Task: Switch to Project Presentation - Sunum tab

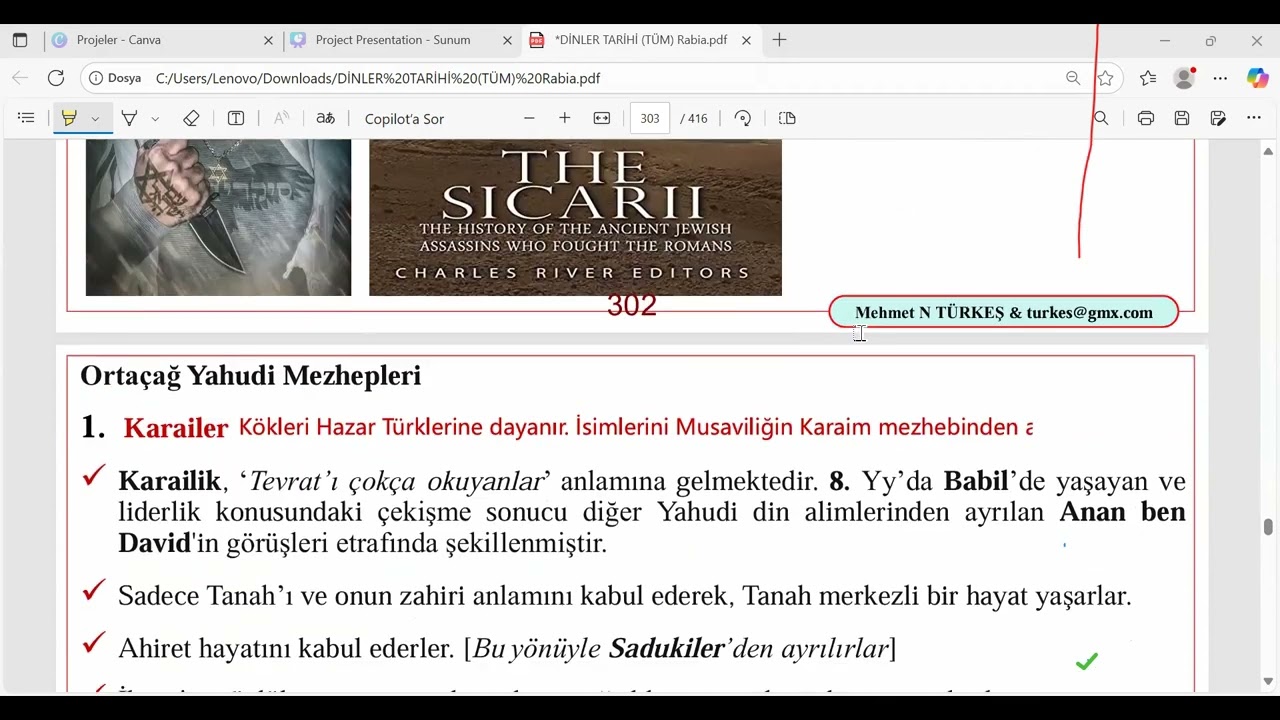Action: pyautogui.click(x=400, y=40)
